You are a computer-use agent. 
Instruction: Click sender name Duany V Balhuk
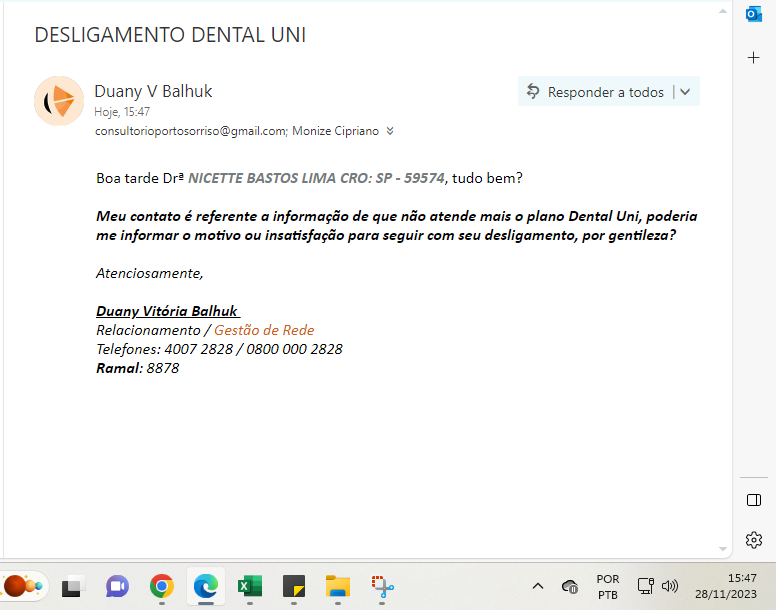pyautogui.click(x=153, y=92)
